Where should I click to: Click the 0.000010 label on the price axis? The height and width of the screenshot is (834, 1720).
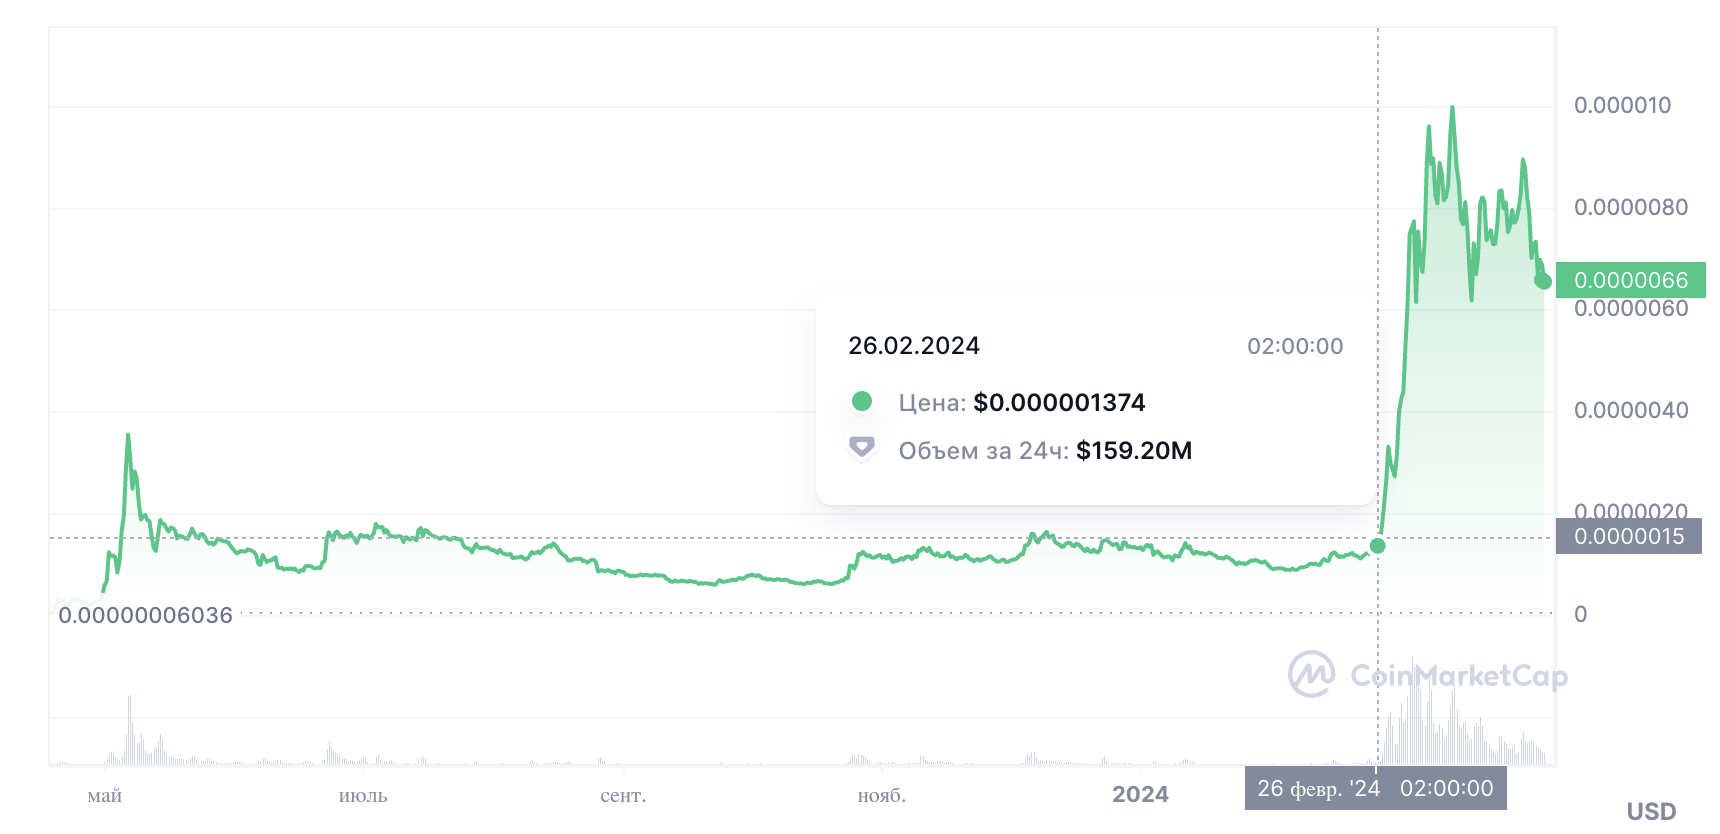pos(1622,105)
